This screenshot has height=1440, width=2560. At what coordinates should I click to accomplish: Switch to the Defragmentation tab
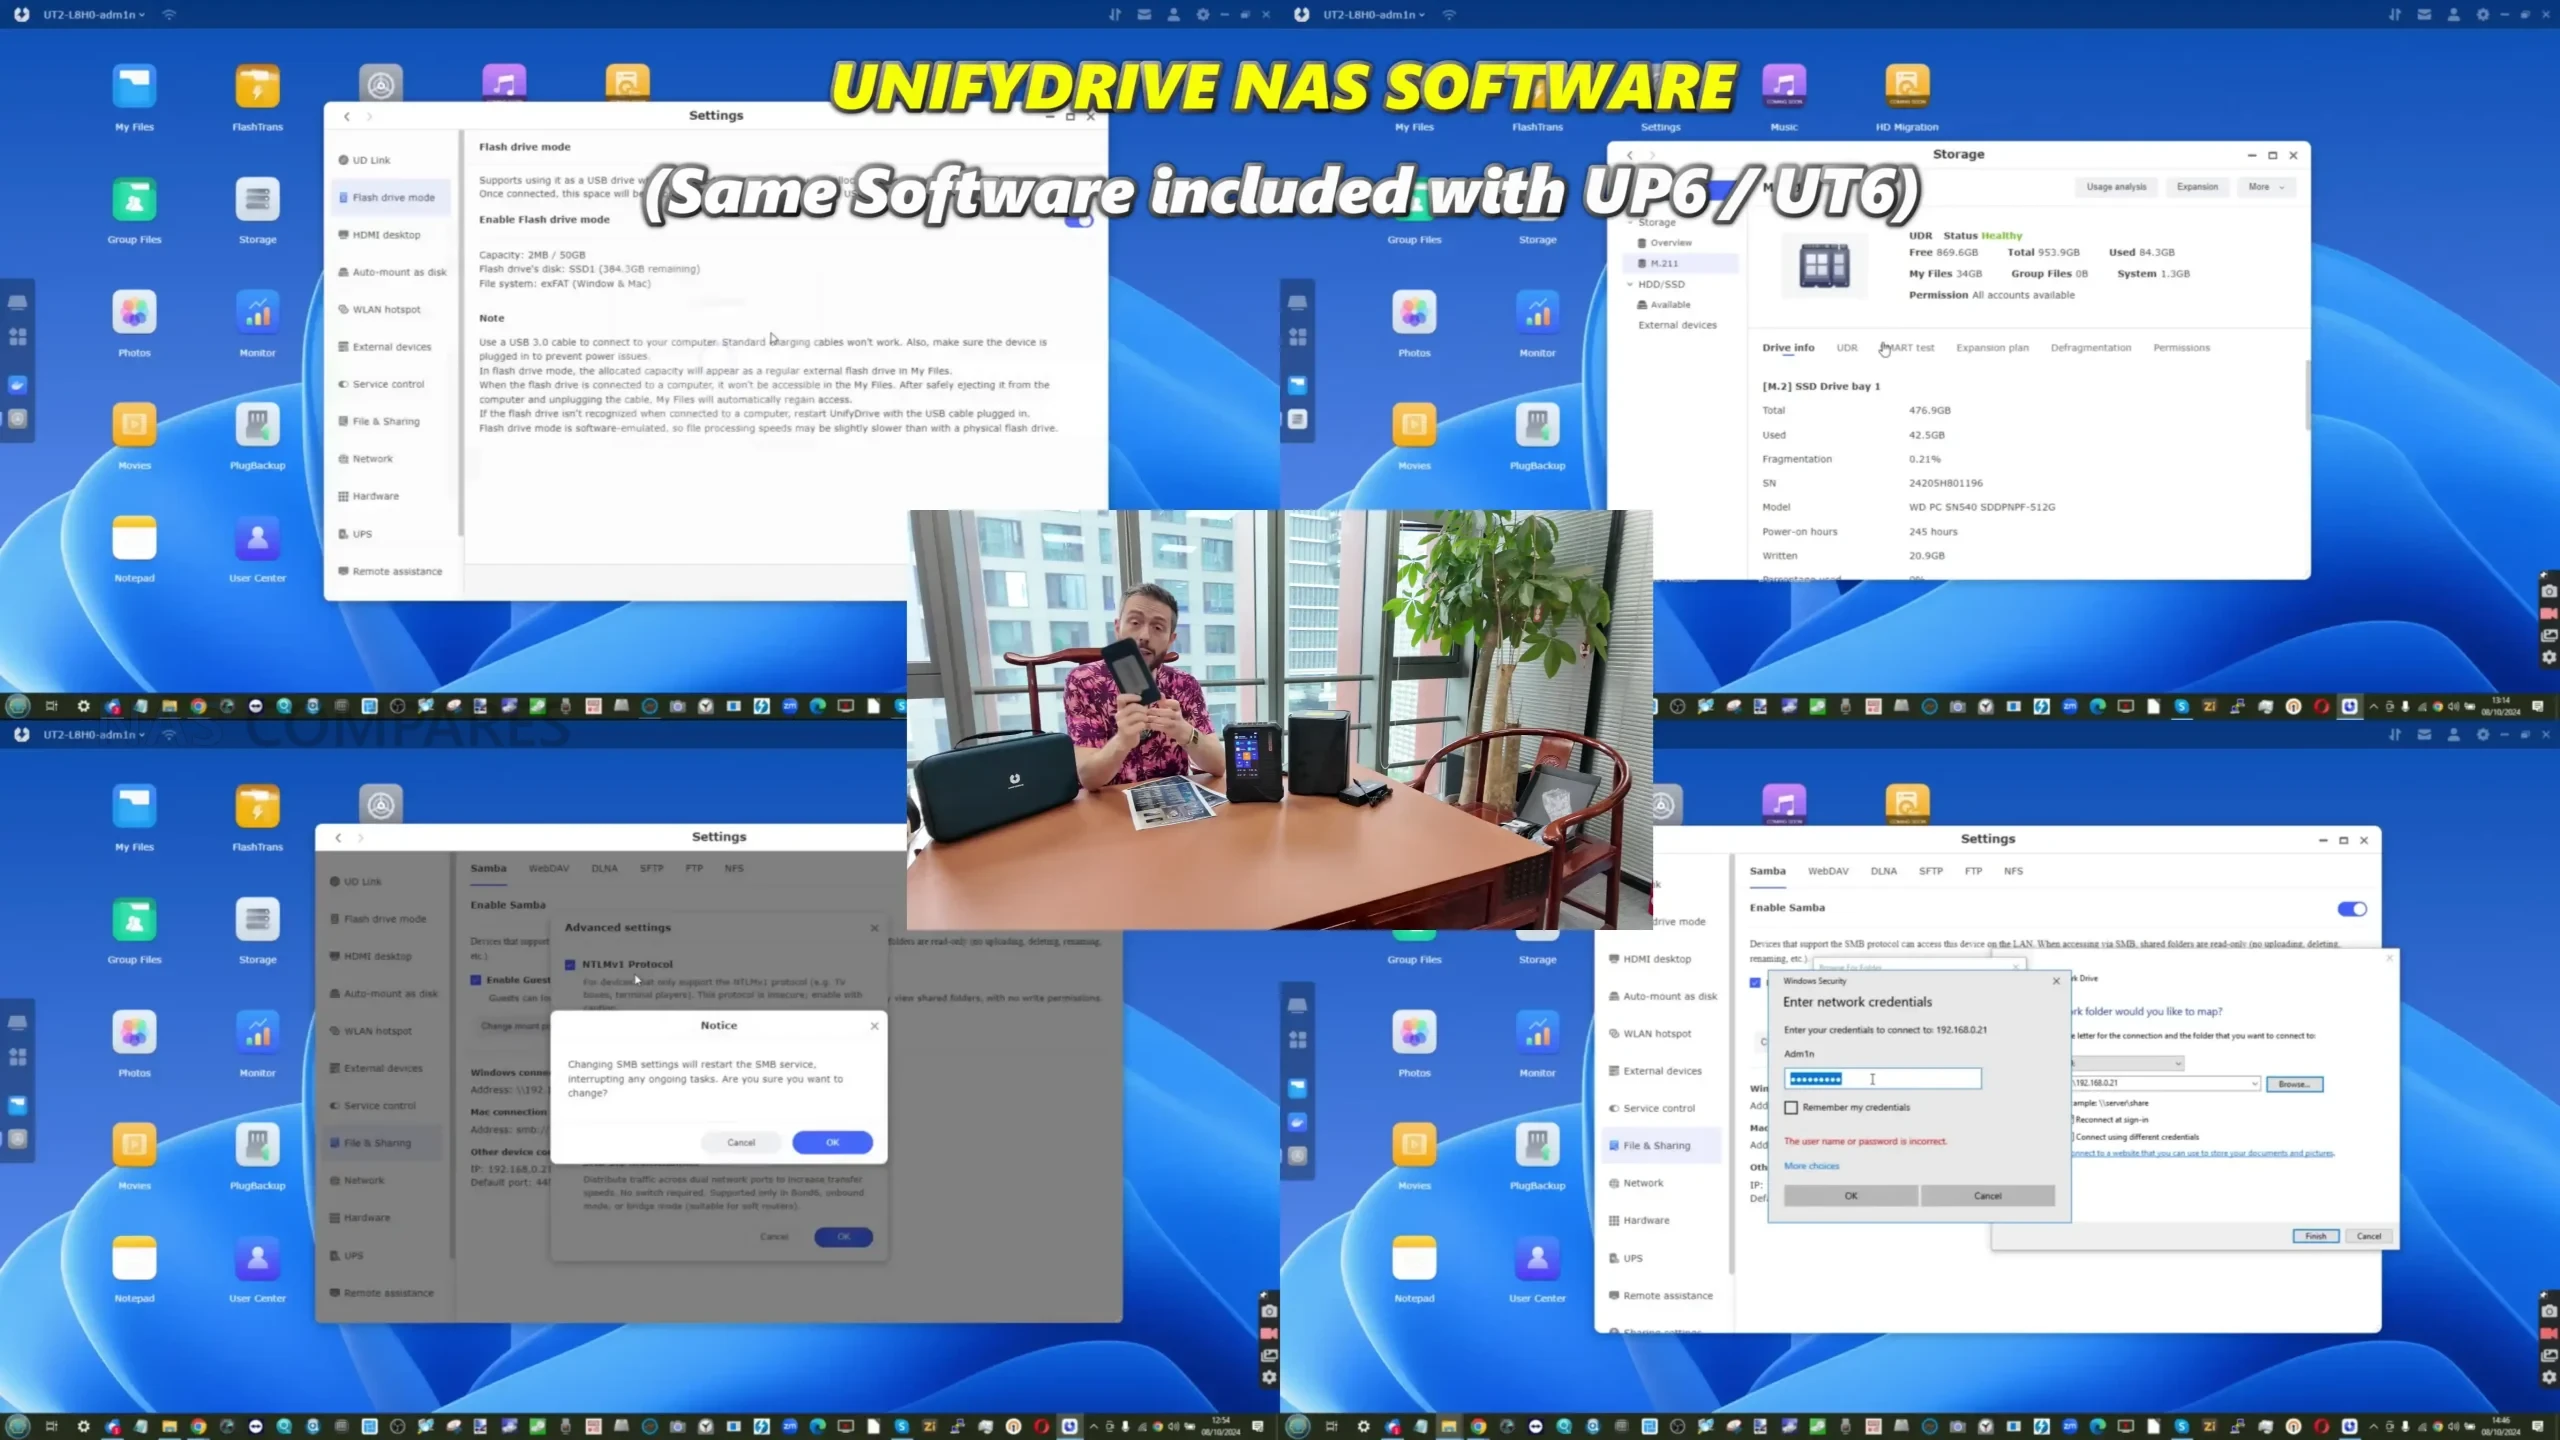pos(2090,348)
